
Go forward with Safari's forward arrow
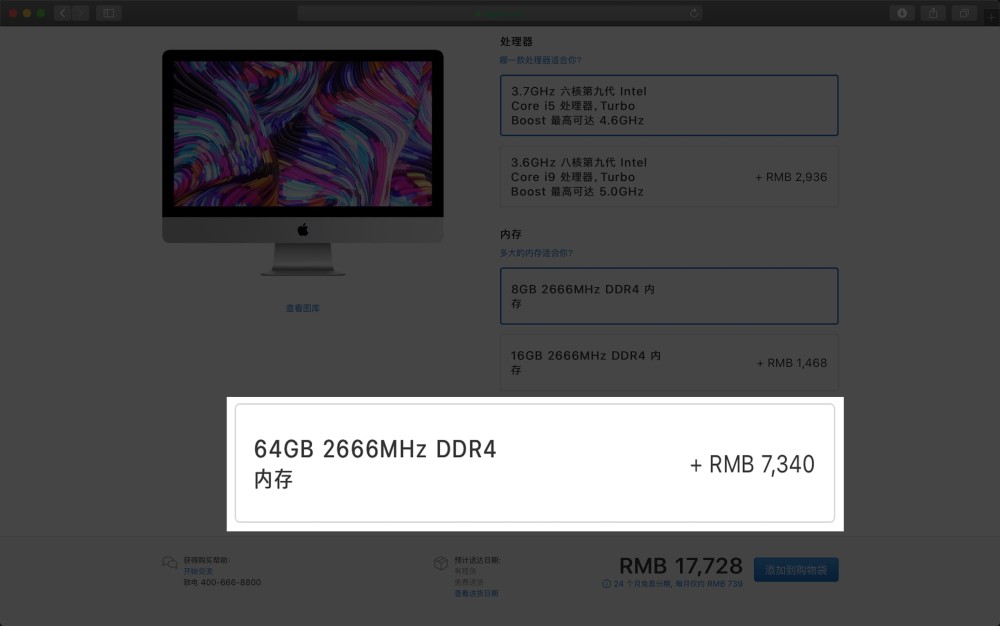[x=80, y=13]
